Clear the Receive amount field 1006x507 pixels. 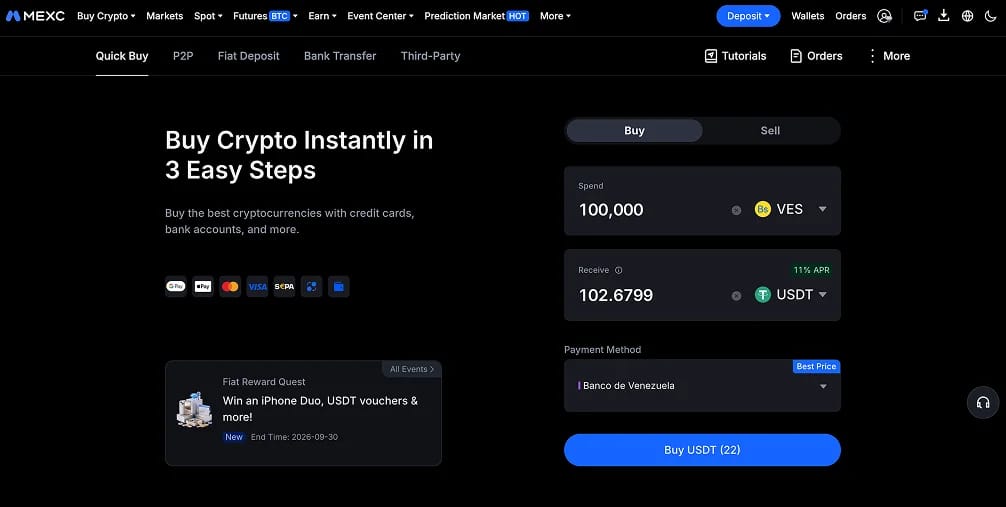[737, 296]
